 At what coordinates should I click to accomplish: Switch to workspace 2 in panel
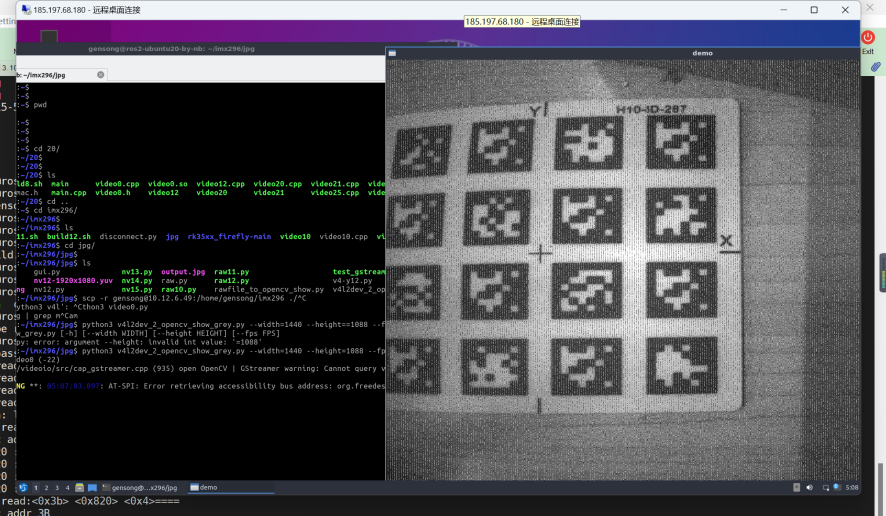pos(46,487)
